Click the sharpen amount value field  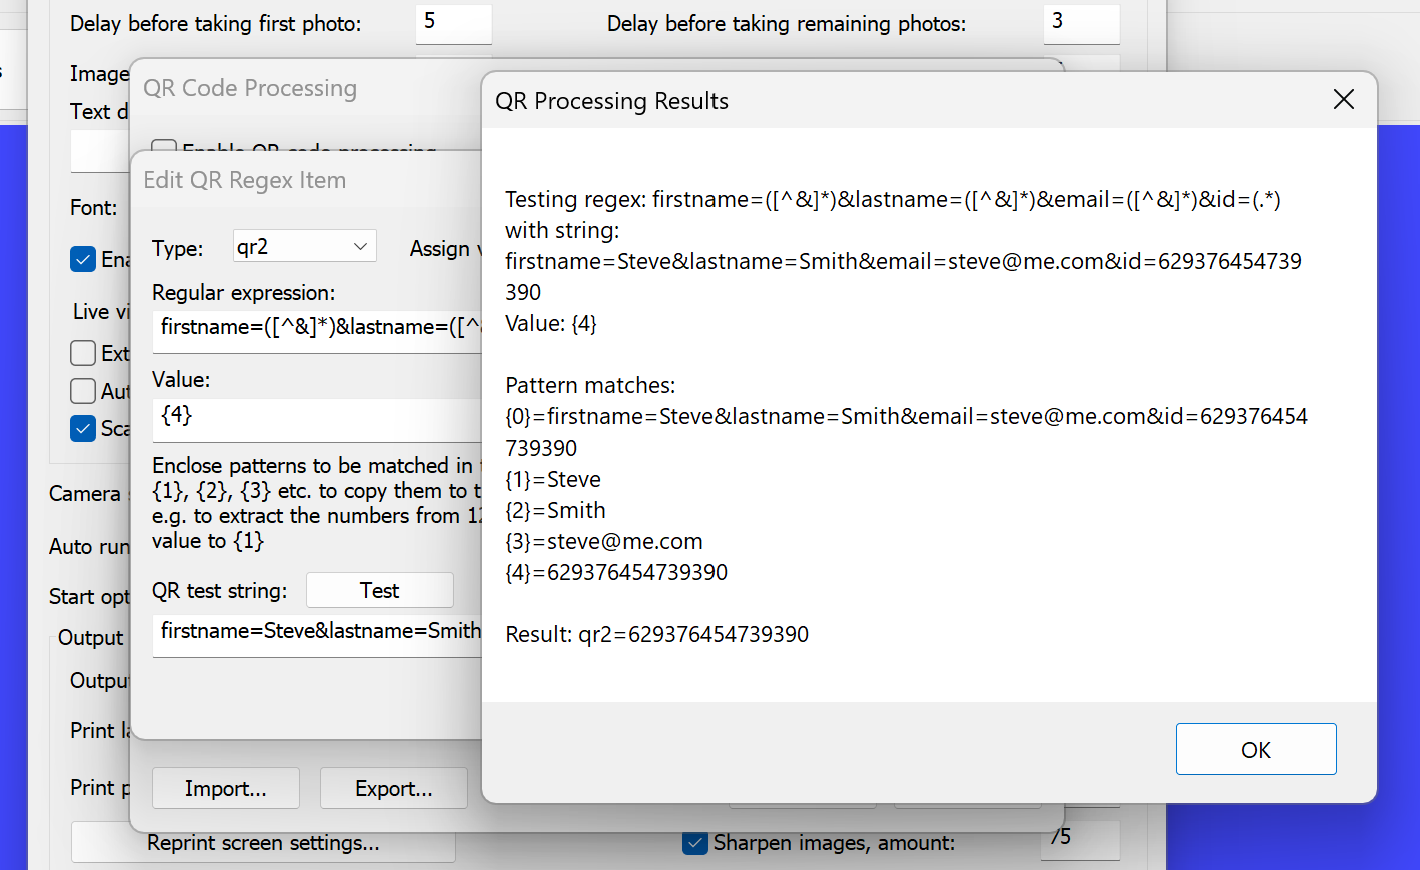pyautogui.click(x=1080, y=839)
